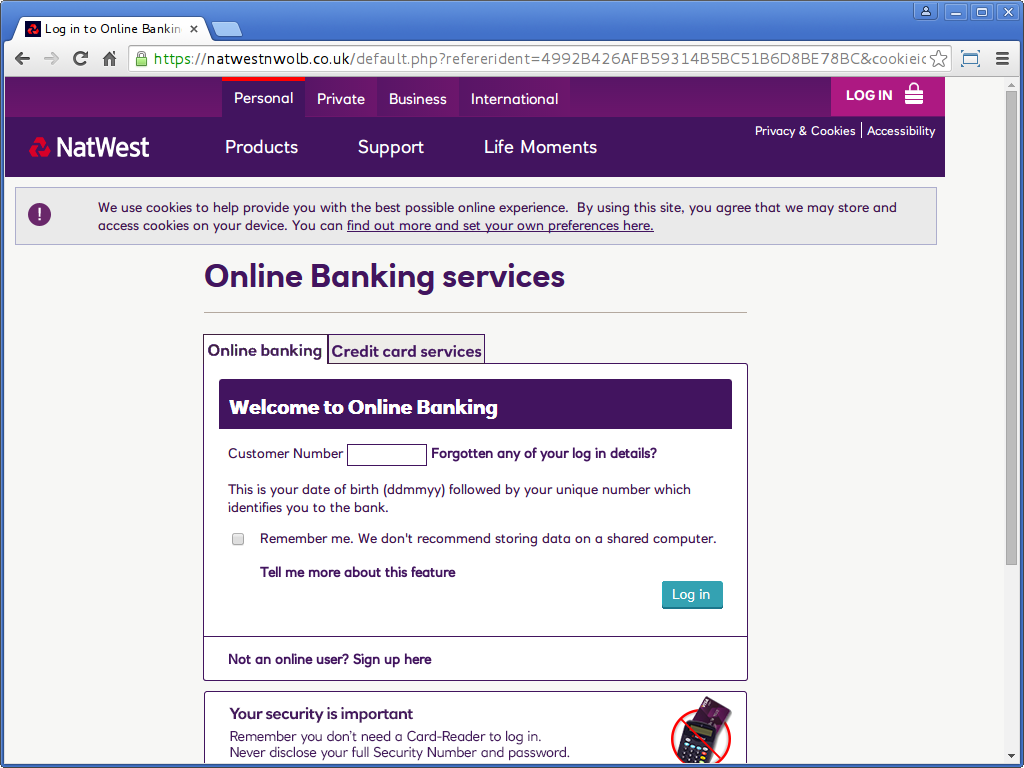Go to the International section
1024x768 pixels.
515,99
